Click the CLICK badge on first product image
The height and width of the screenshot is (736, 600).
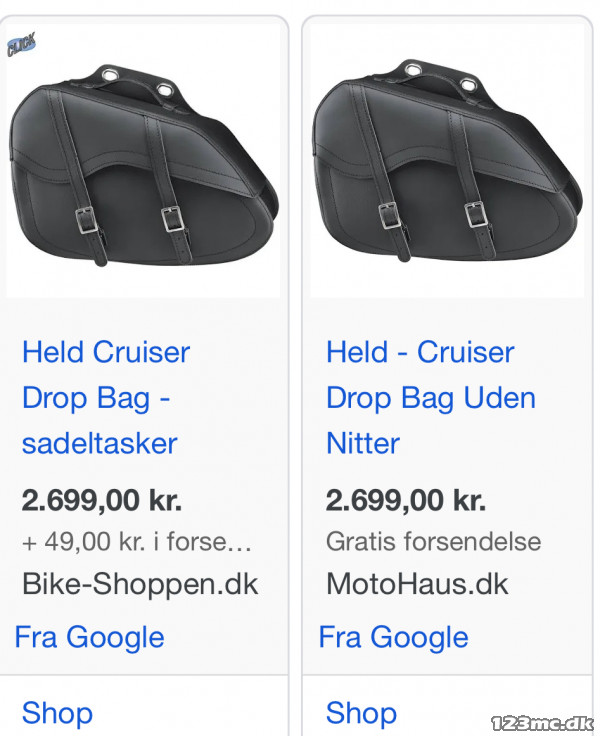[20, 46]
